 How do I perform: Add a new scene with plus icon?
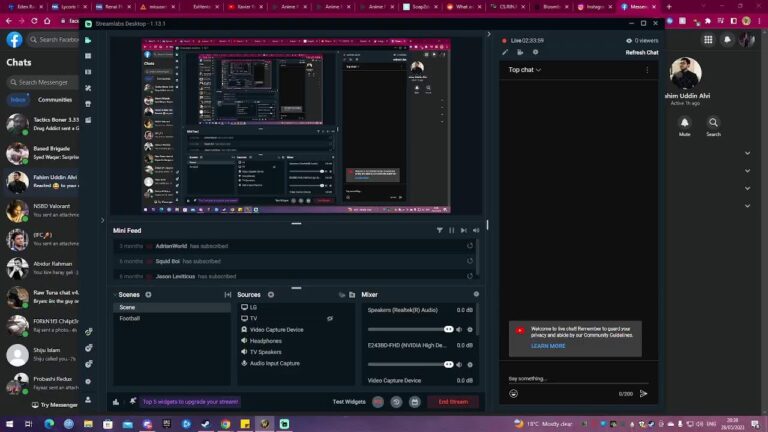pyautogui.click(x=149, y=295)
